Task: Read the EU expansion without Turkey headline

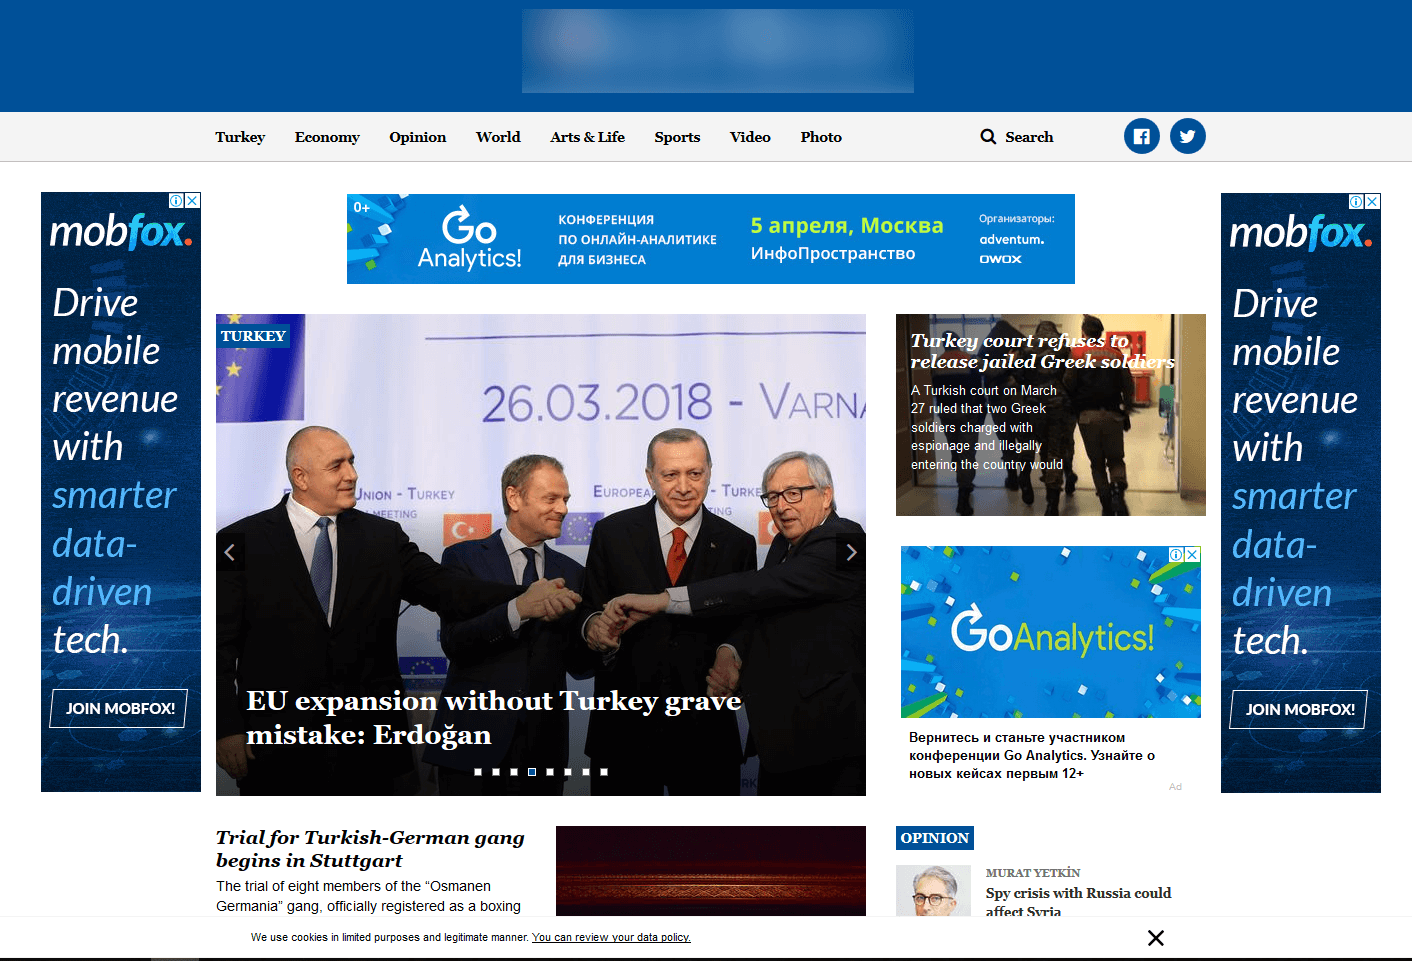Action: (x=493, y=717)
